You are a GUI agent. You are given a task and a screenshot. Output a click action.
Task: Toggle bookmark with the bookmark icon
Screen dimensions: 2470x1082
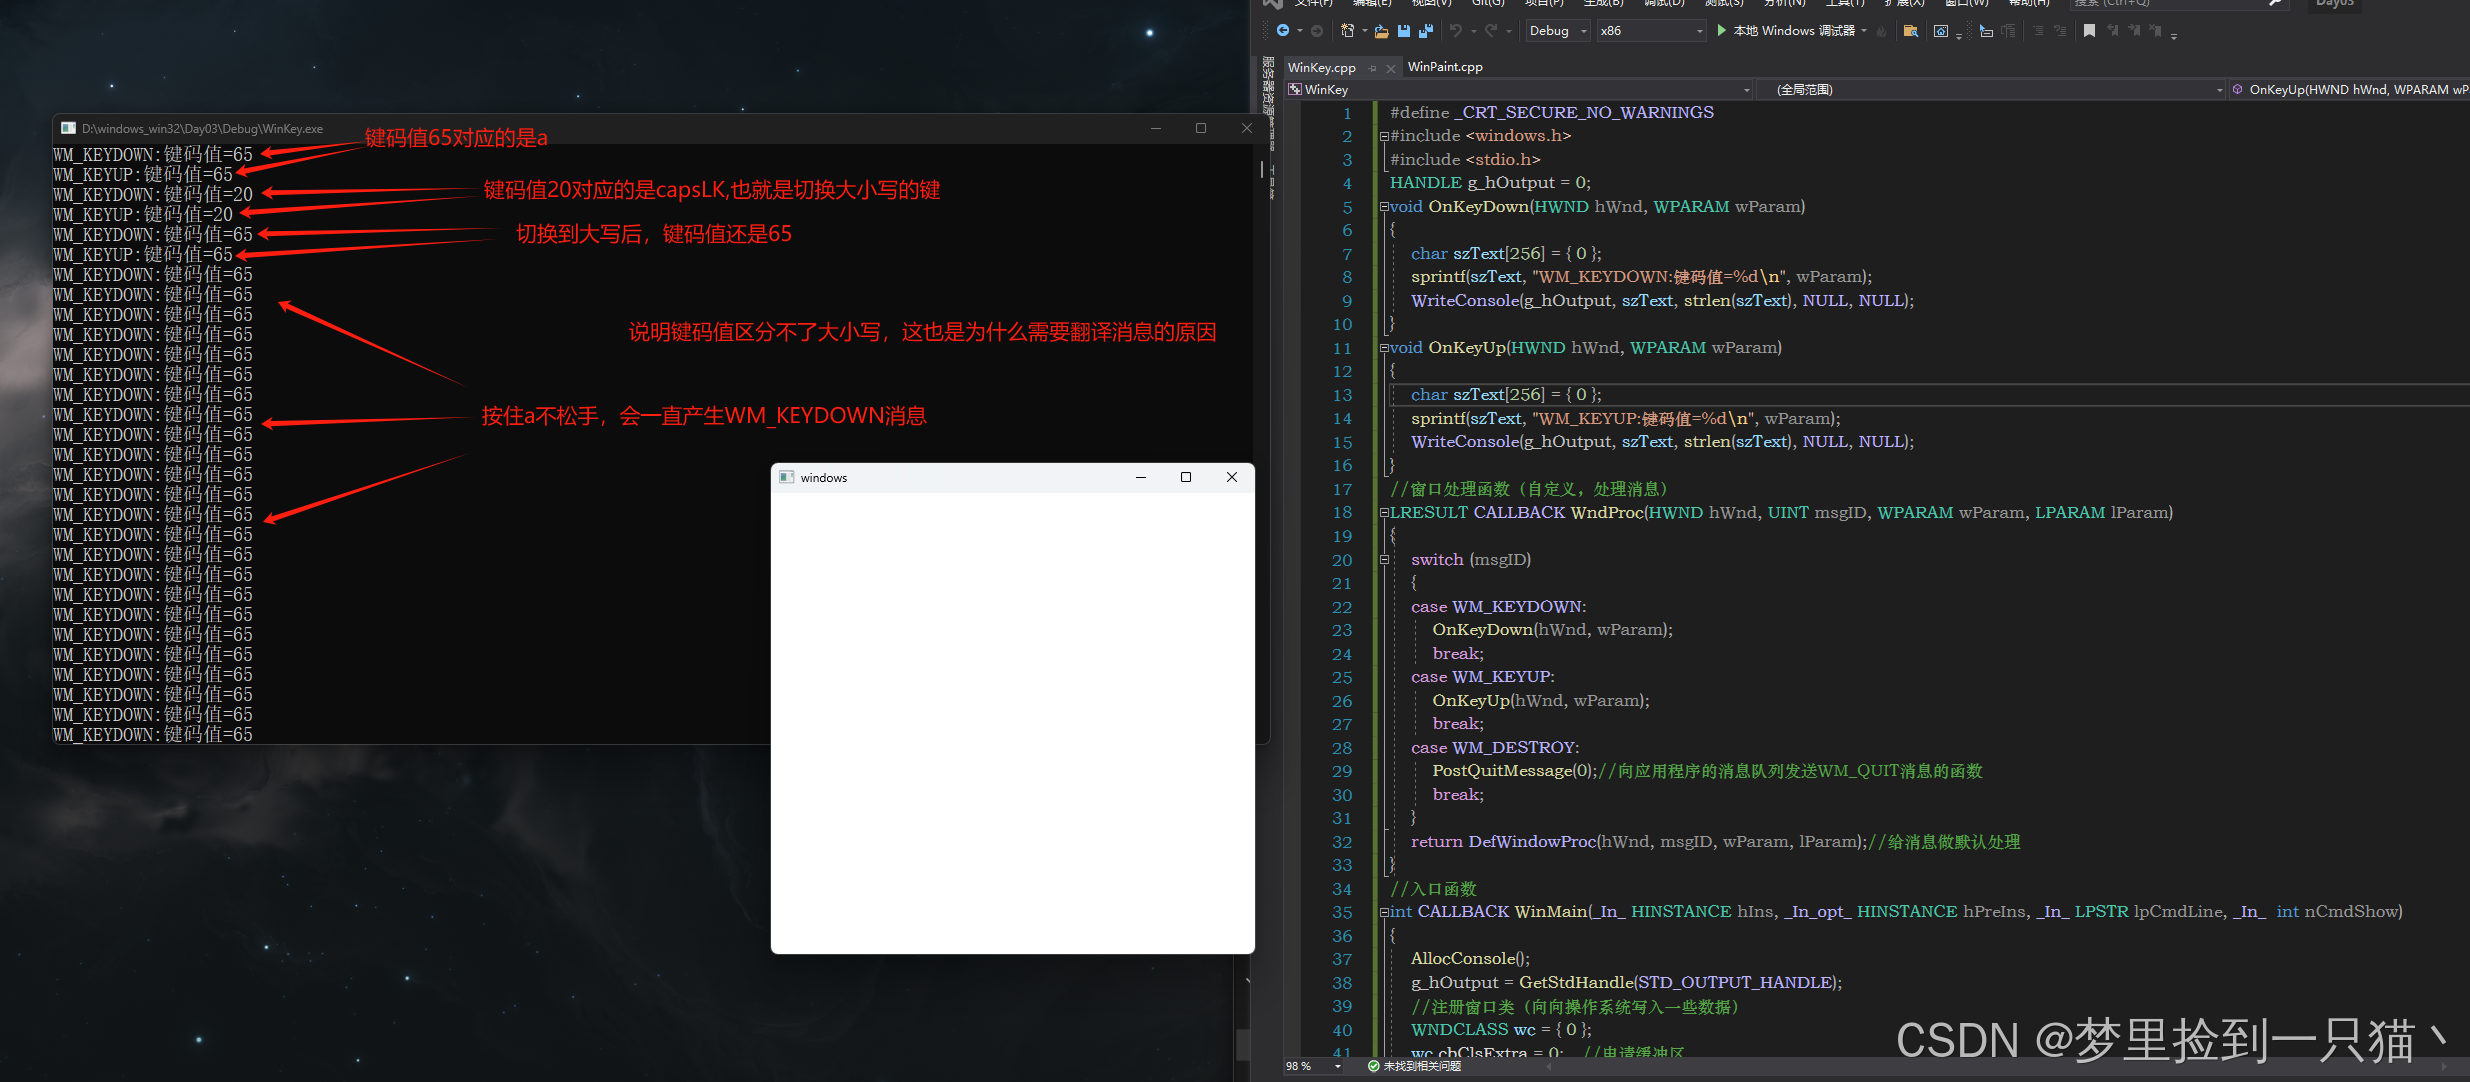2089,31
